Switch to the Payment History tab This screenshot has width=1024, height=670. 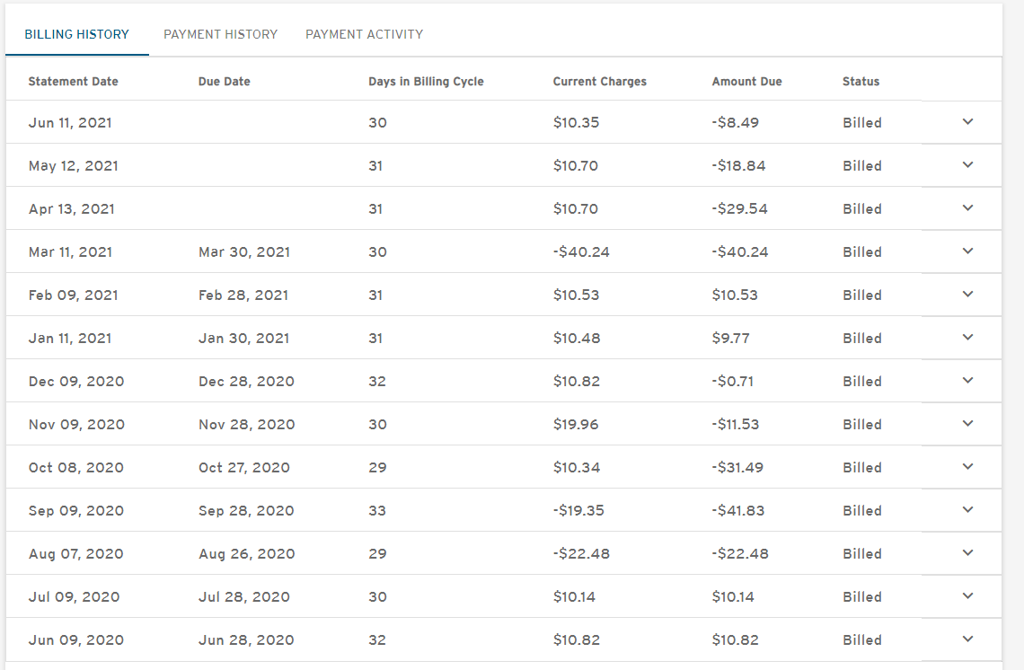click(220, 34)
